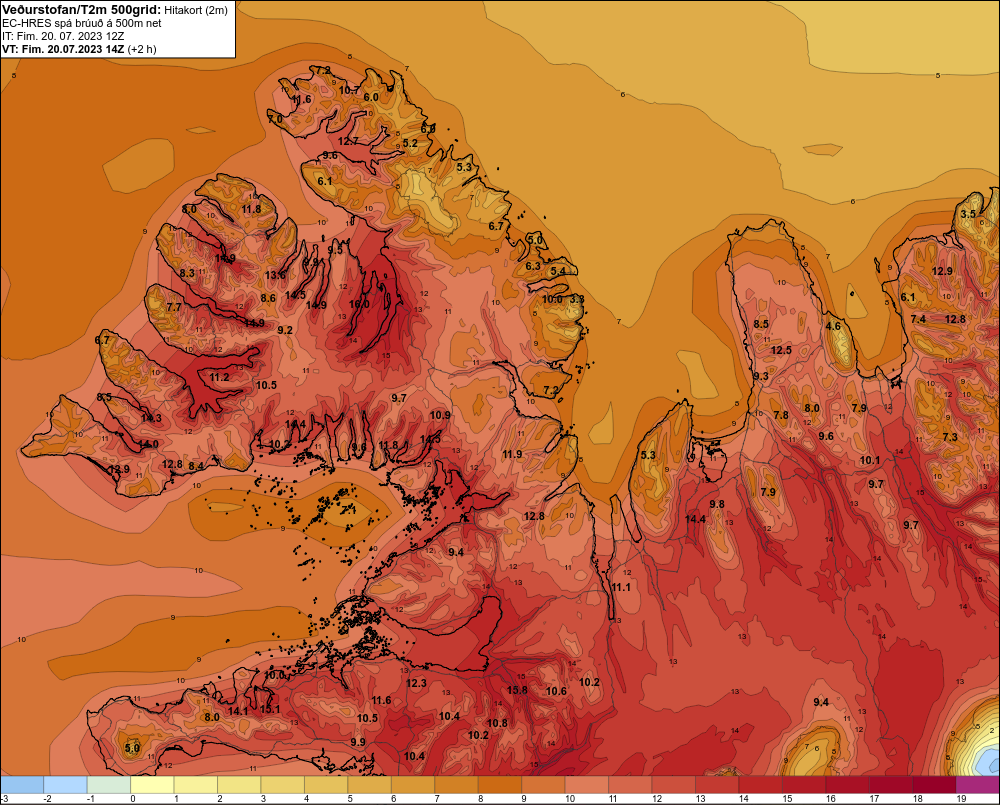Click the '12.3' temperature label
The image size is (1000, 805).
coord(416,683)
